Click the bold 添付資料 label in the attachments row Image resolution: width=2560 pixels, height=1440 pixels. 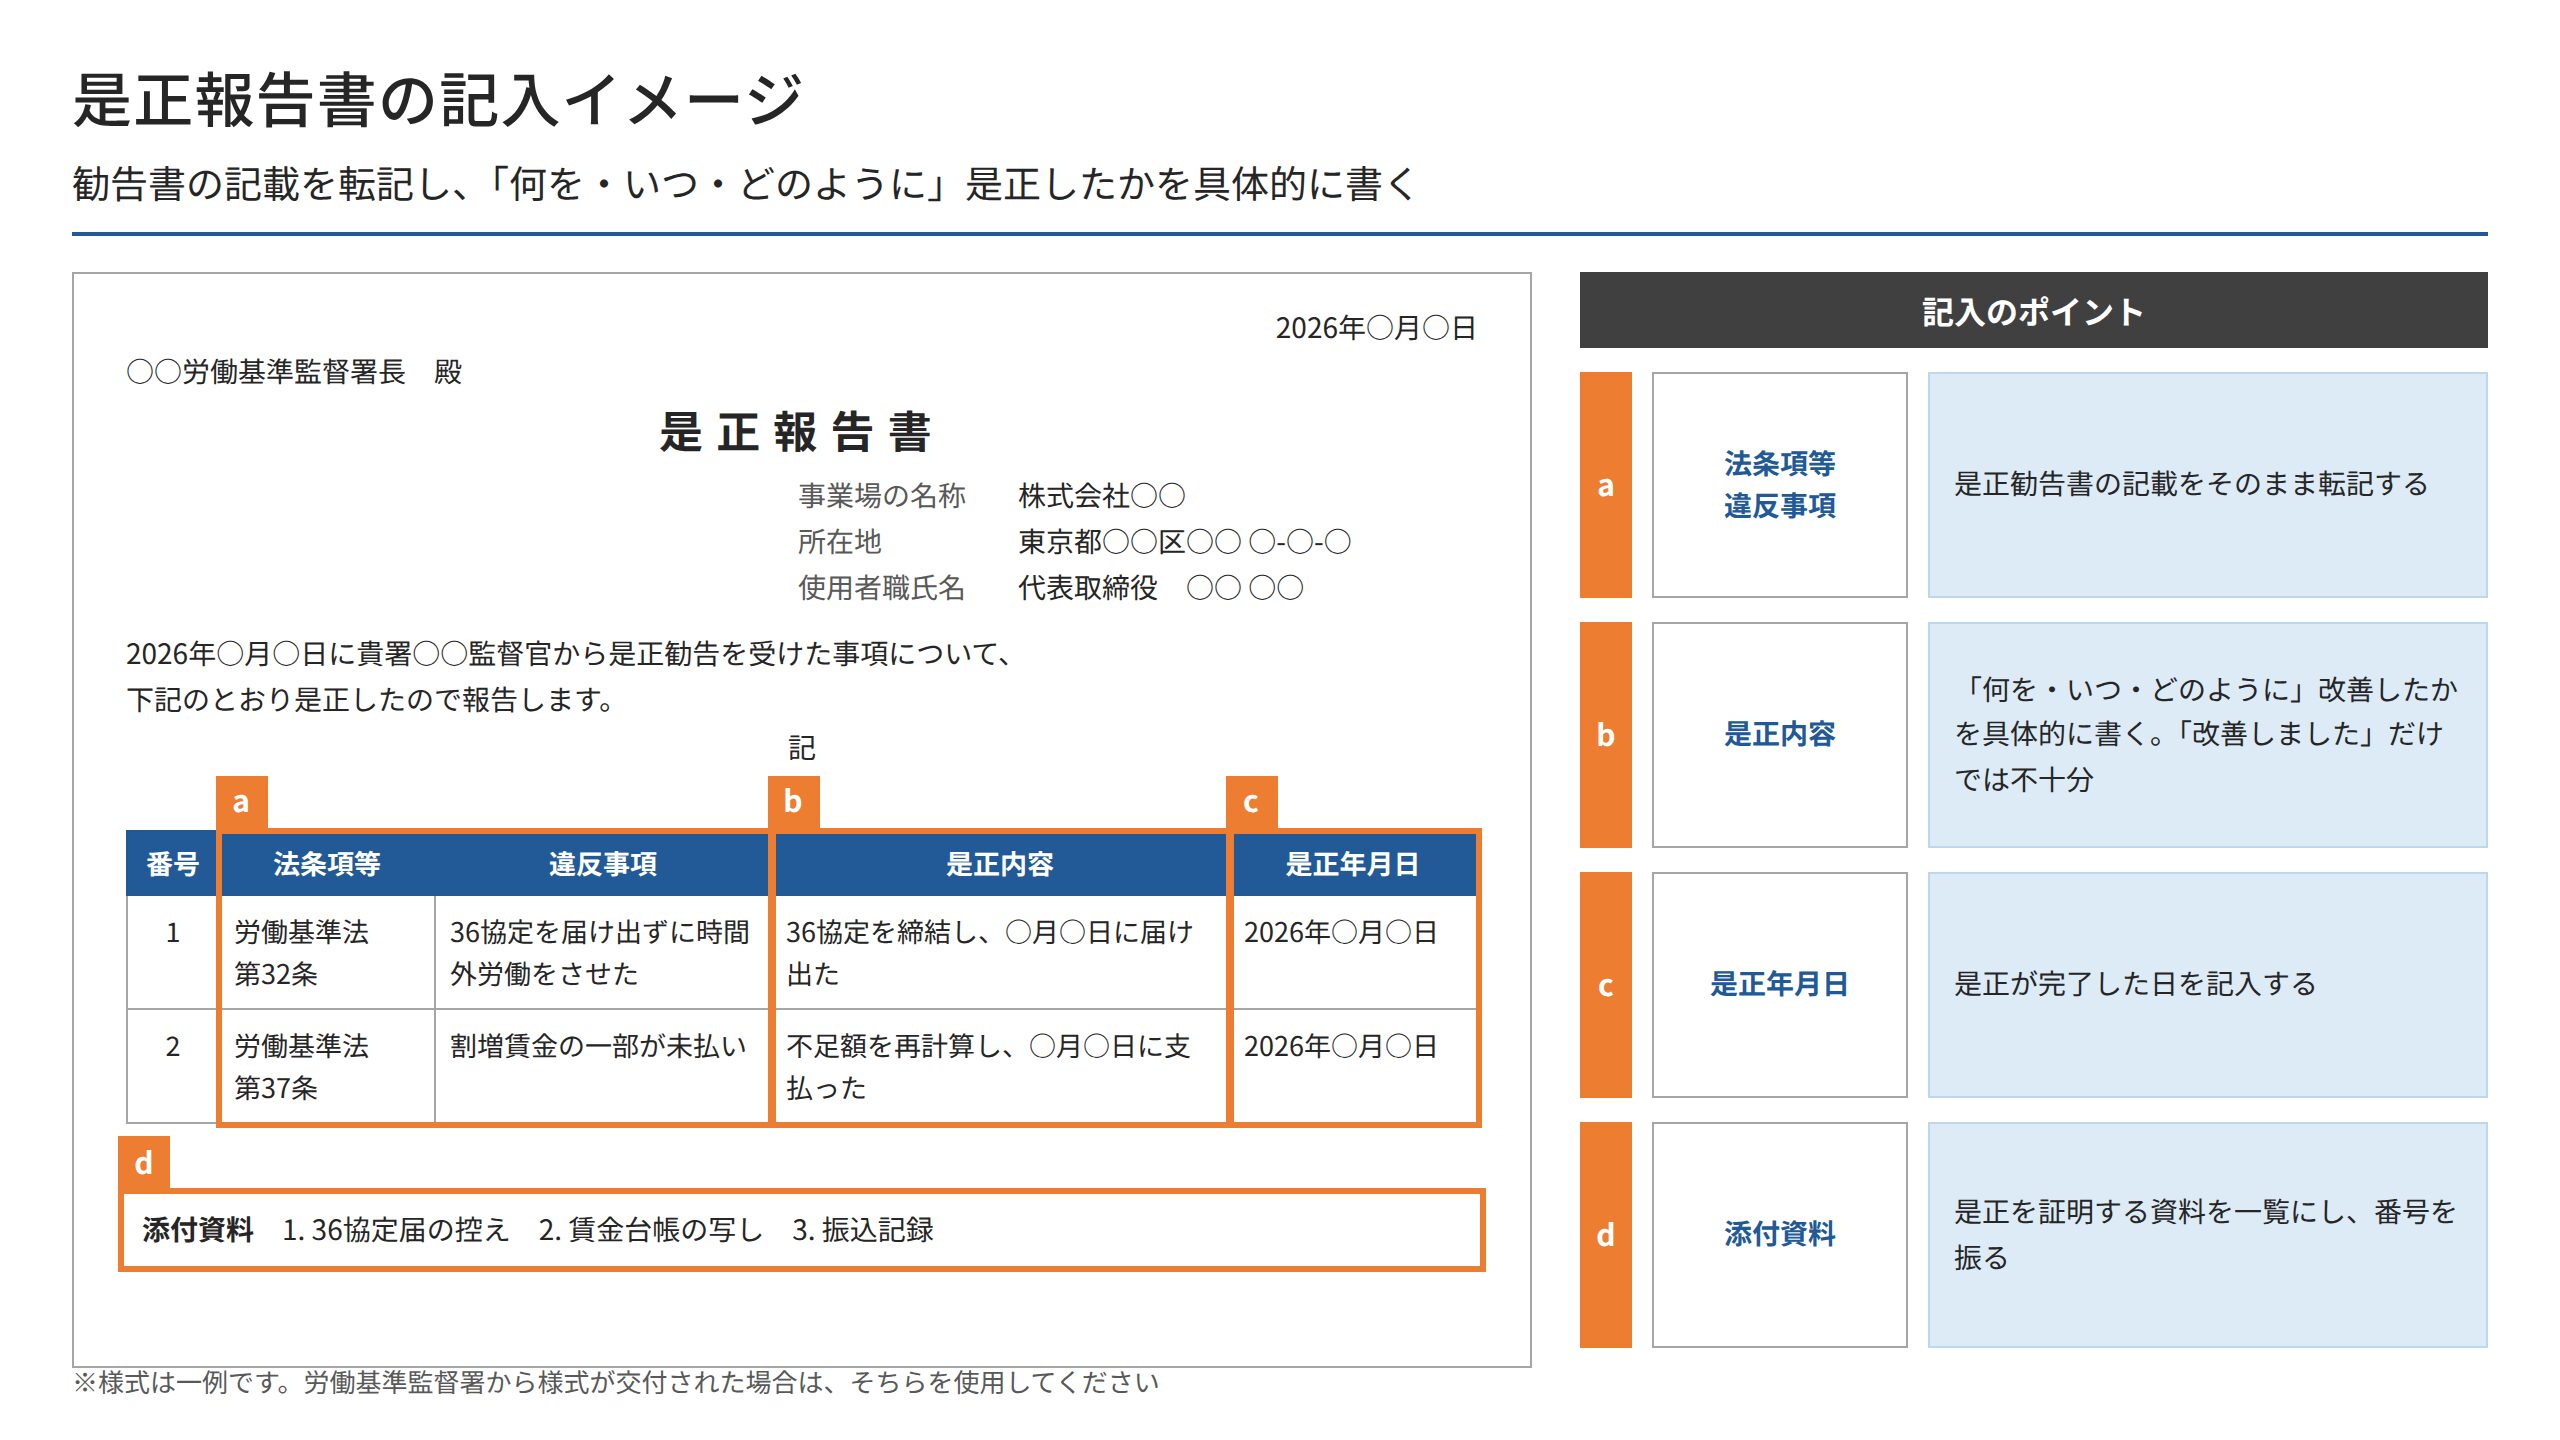tap(198, 1229)
